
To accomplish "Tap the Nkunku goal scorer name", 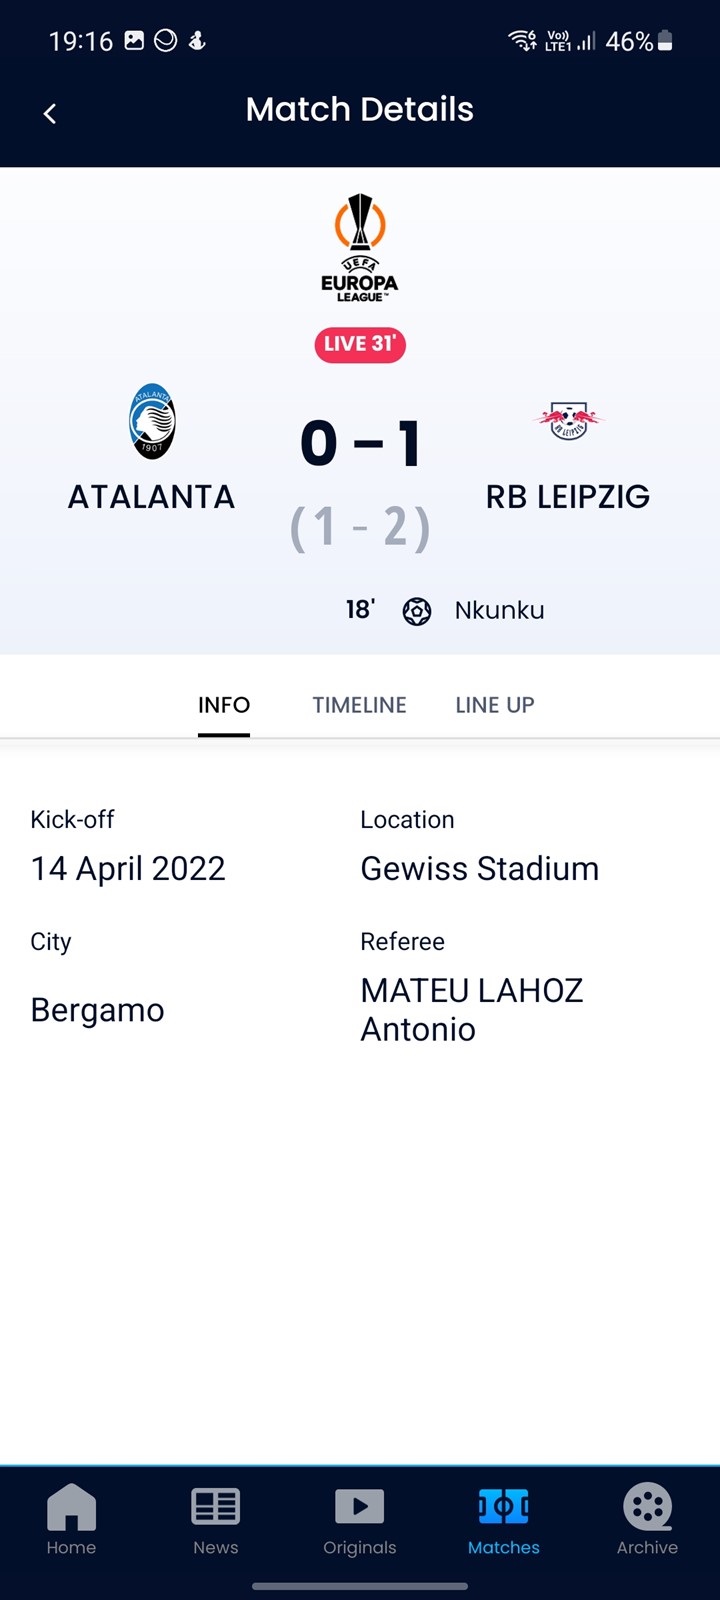I will click(499, 610).
